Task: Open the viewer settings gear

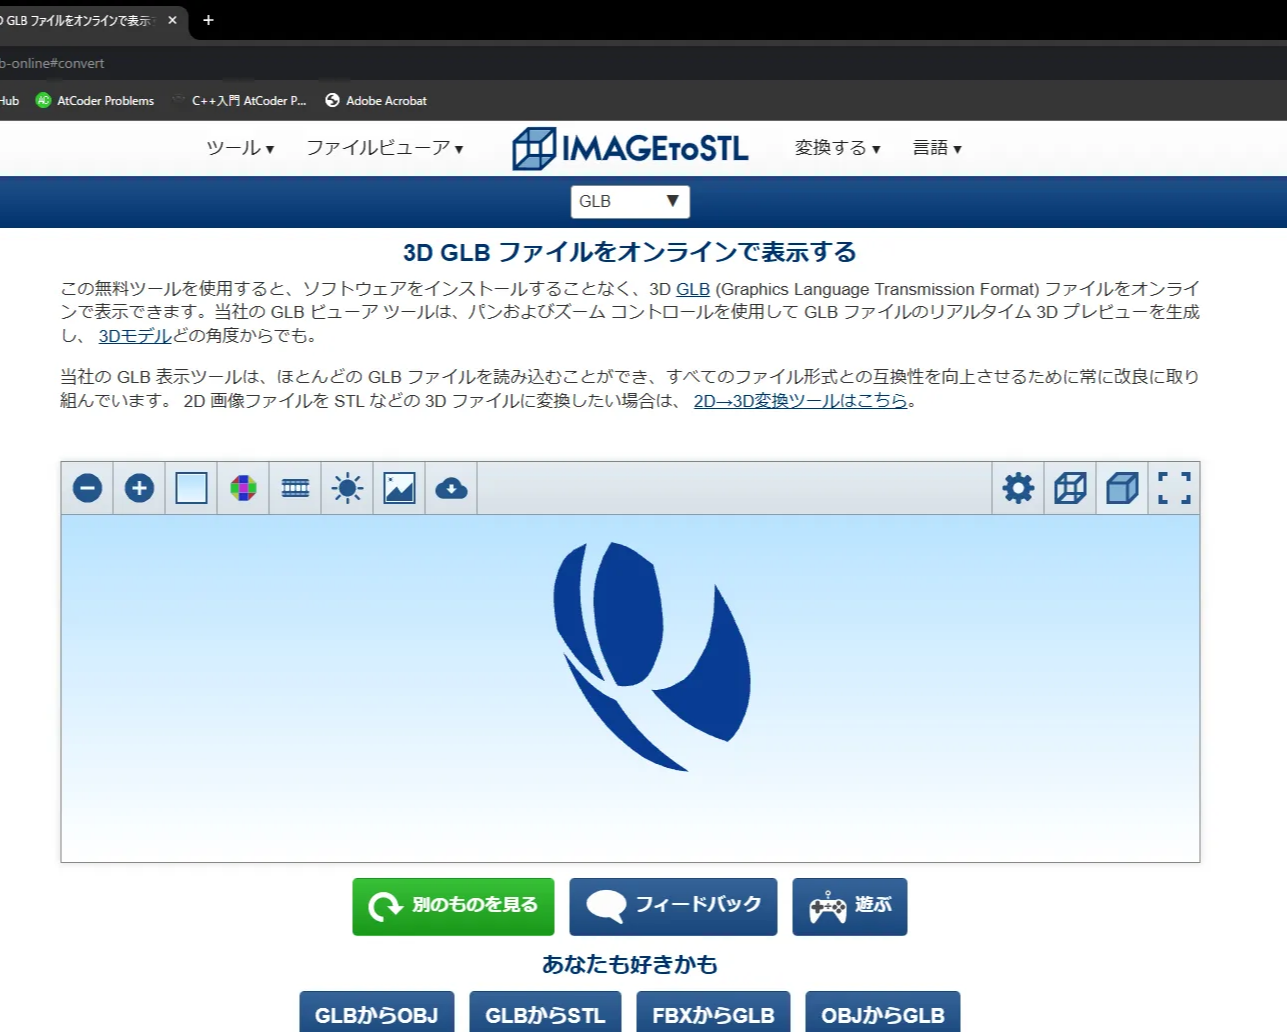Action: (x=1017, y=488)
